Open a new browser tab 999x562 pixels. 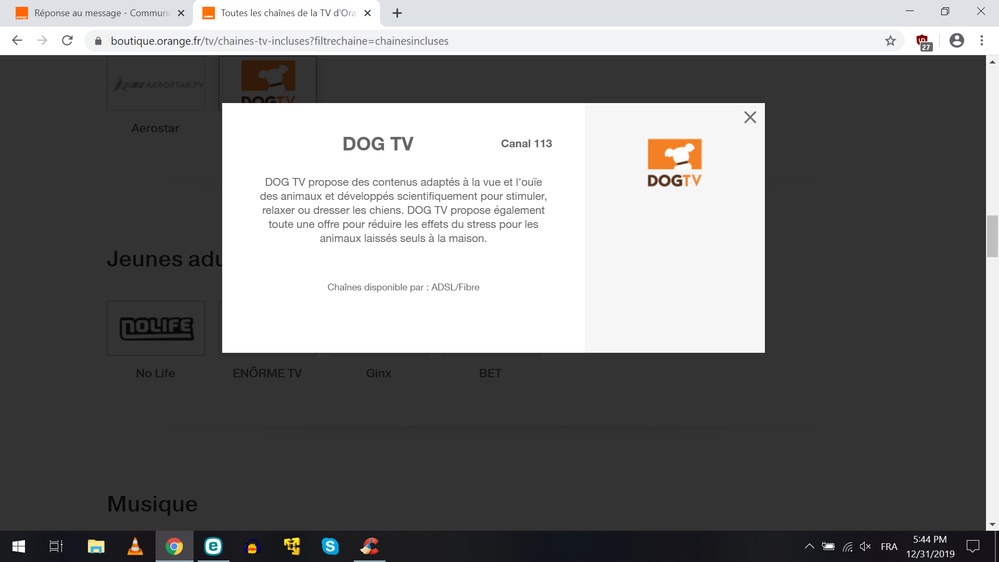click(x=397, y=13)
